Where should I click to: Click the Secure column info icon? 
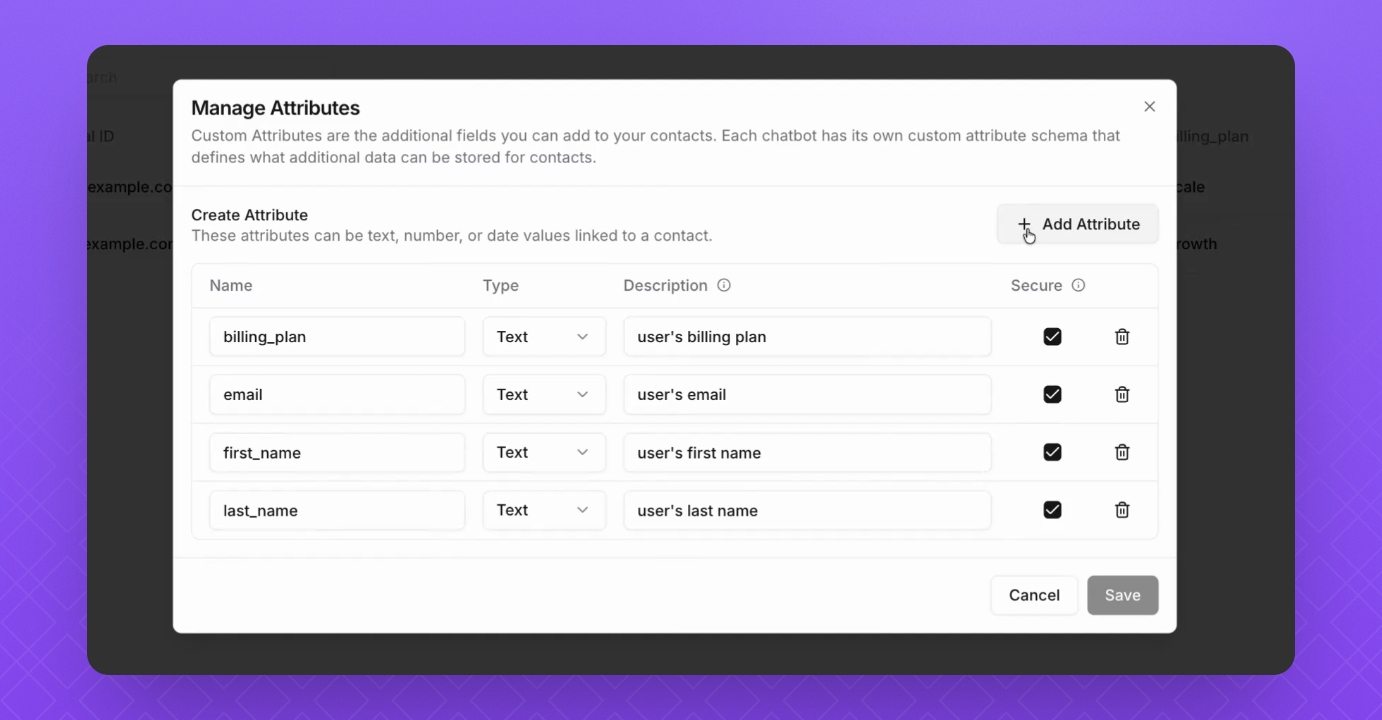tap(1078, 285)
